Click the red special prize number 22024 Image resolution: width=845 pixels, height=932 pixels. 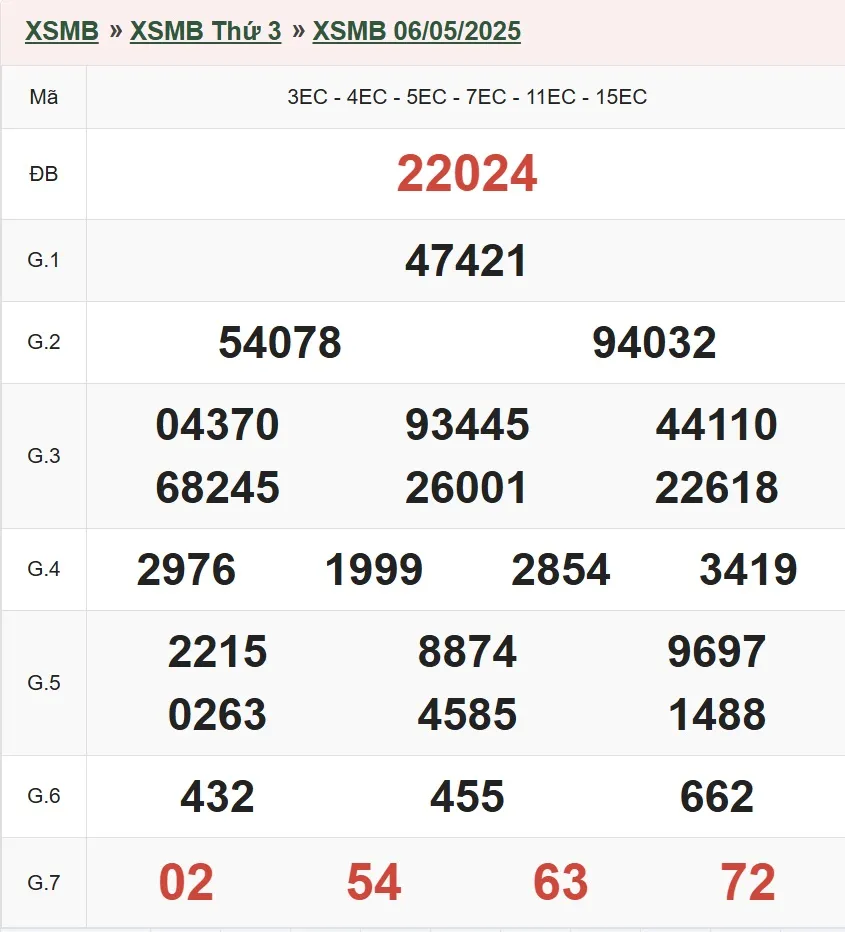point(466,174)
